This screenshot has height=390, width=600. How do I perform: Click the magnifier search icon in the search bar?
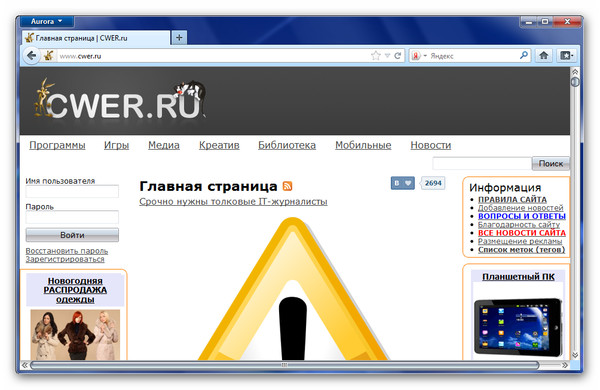point(524,55)
